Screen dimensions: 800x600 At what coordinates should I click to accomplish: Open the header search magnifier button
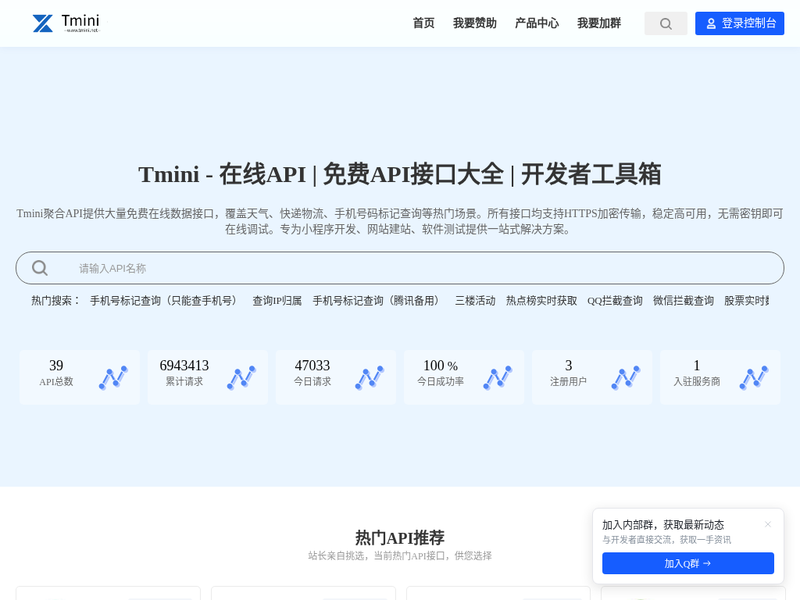tap(665, 23)
